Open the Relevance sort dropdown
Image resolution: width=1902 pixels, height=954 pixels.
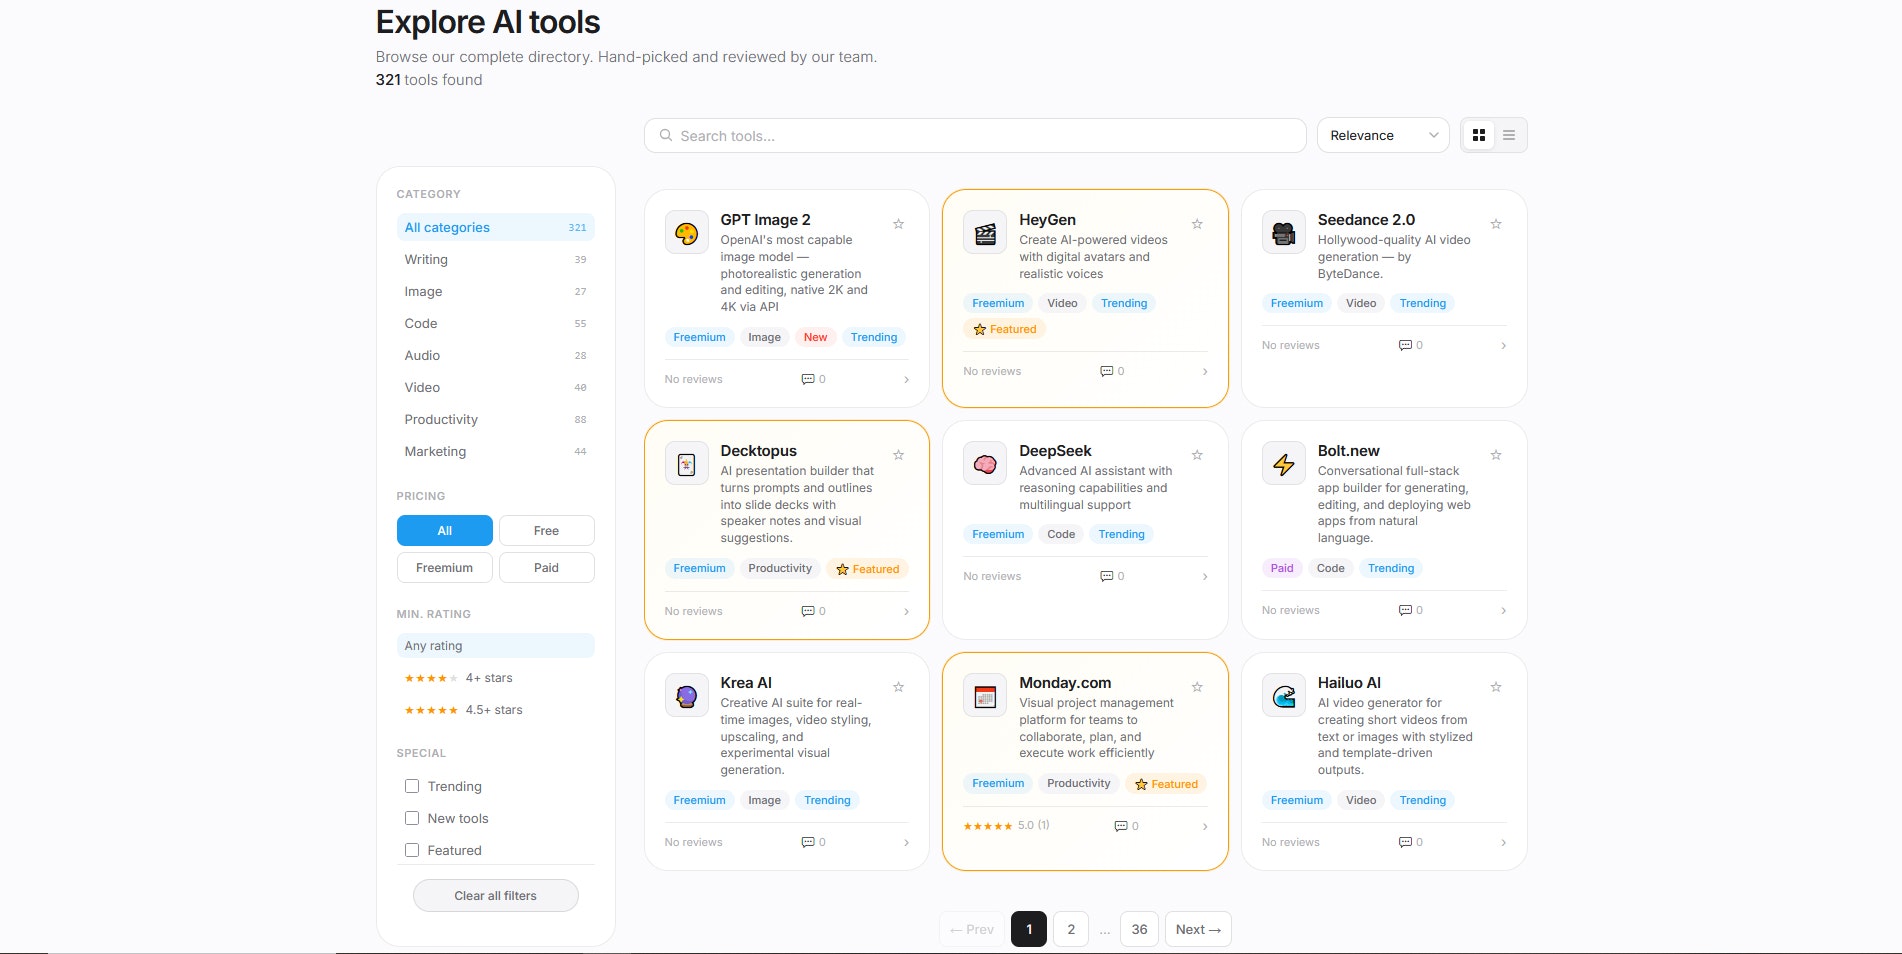[1383, 135]
